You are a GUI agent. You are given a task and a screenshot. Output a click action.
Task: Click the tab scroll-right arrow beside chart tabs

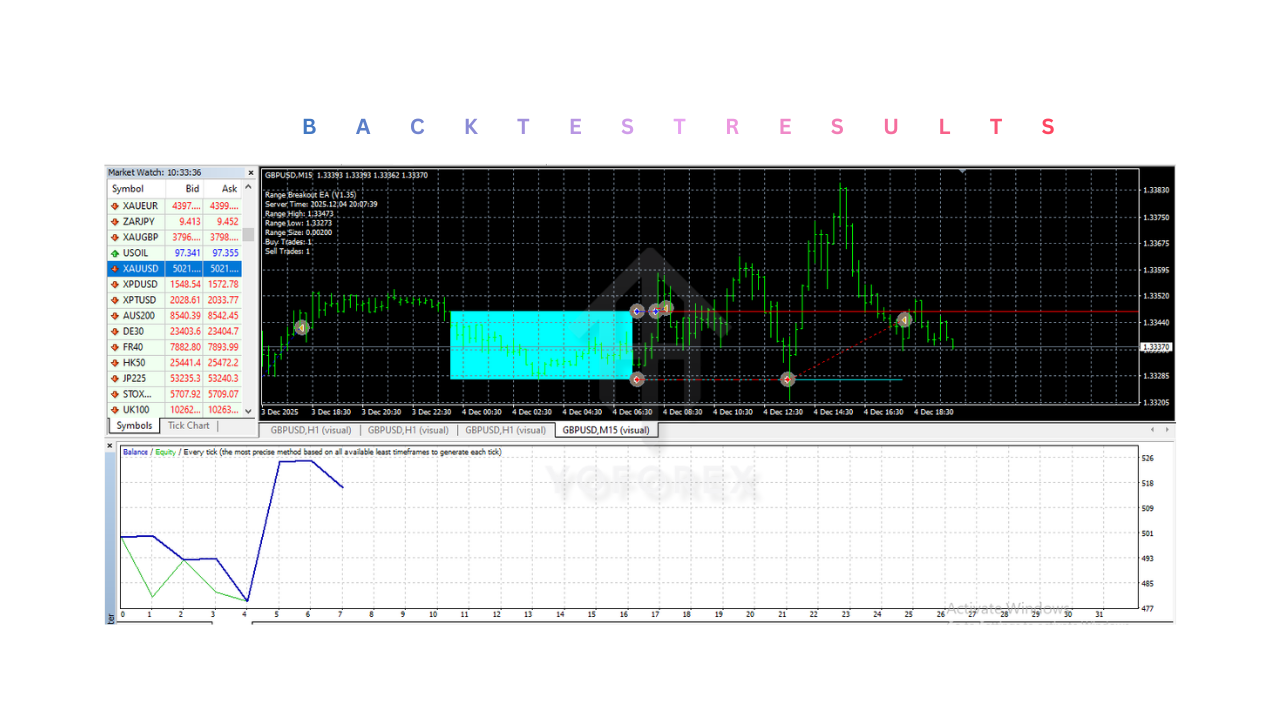click(x=1166, y=429)
